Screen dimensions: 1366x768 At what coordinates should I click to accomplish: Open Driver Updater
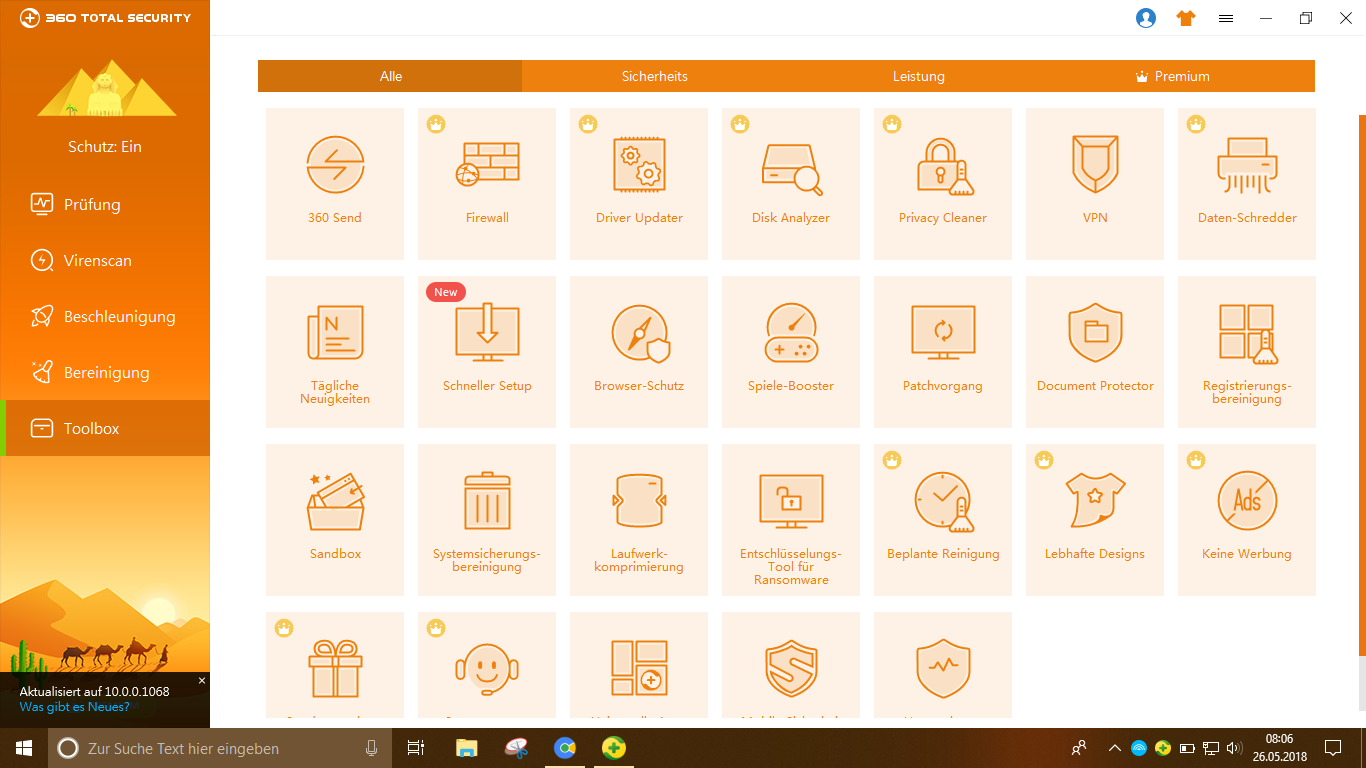pos(639,184)
